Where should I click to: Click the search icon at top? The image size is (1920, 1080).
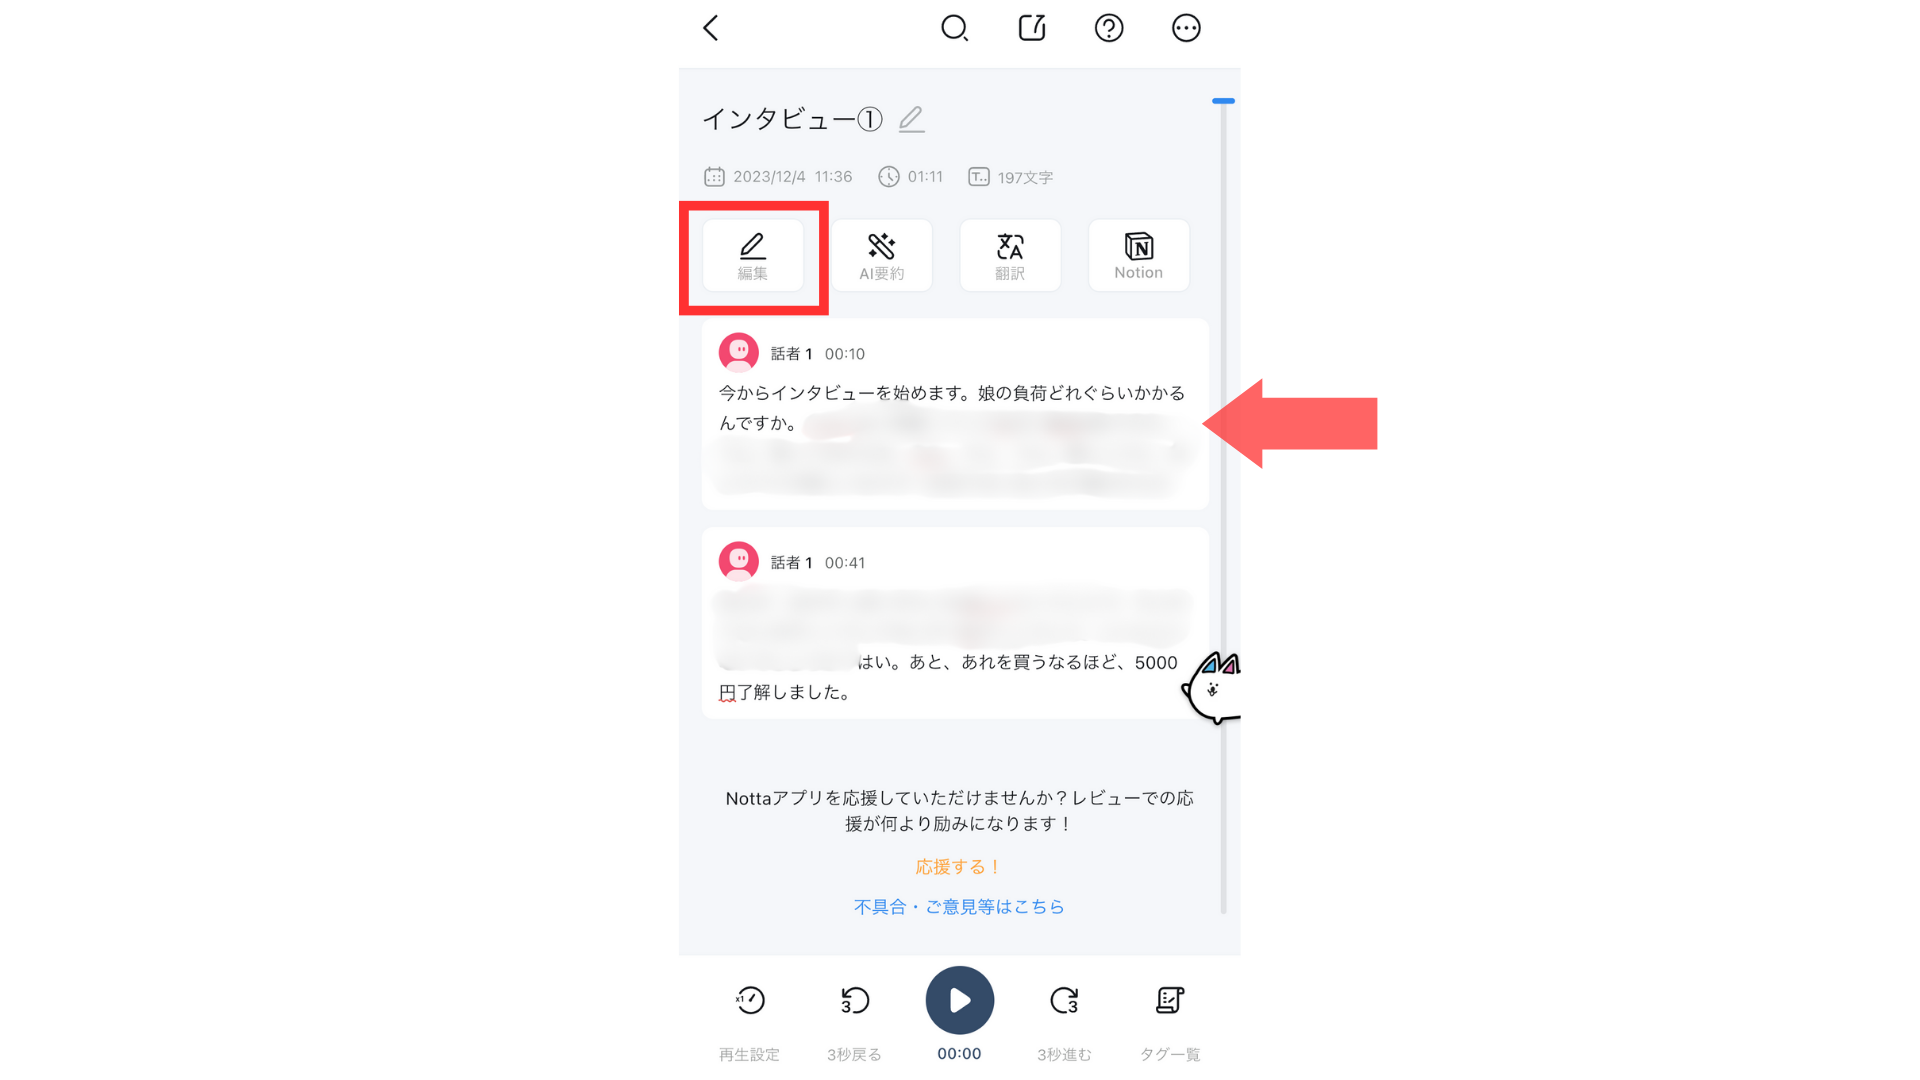tap(955, 28)
